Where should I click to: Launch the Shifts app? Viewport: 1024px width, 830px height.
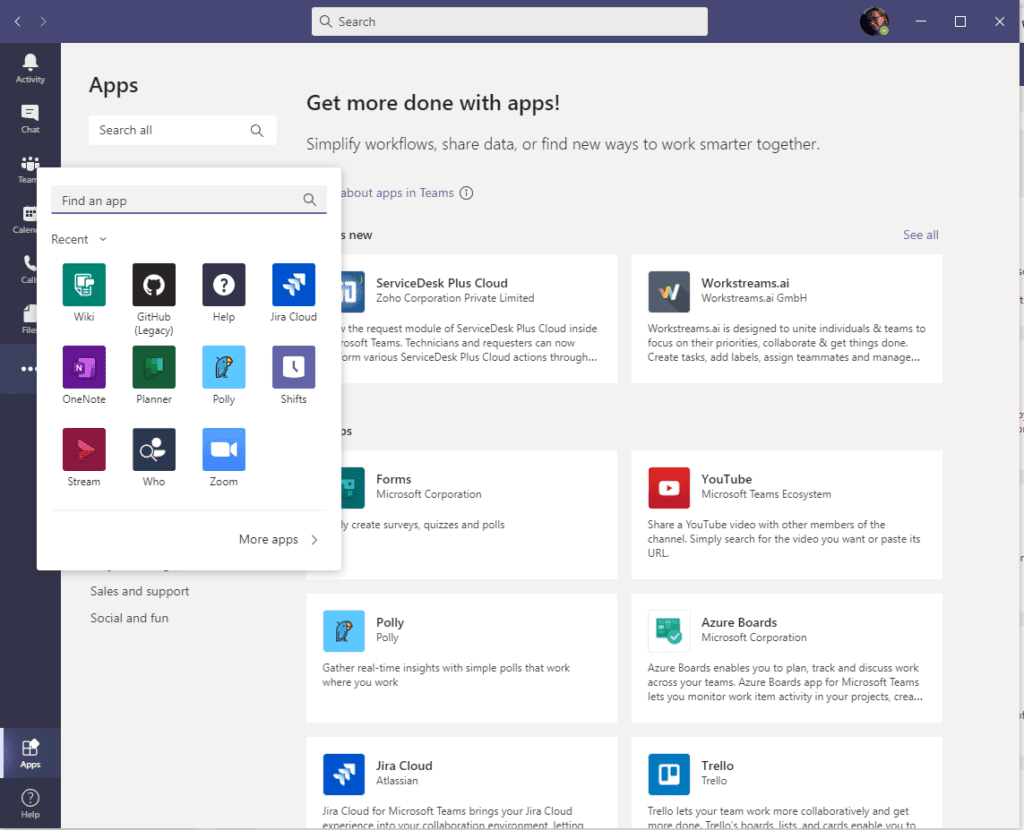(293, 367)
